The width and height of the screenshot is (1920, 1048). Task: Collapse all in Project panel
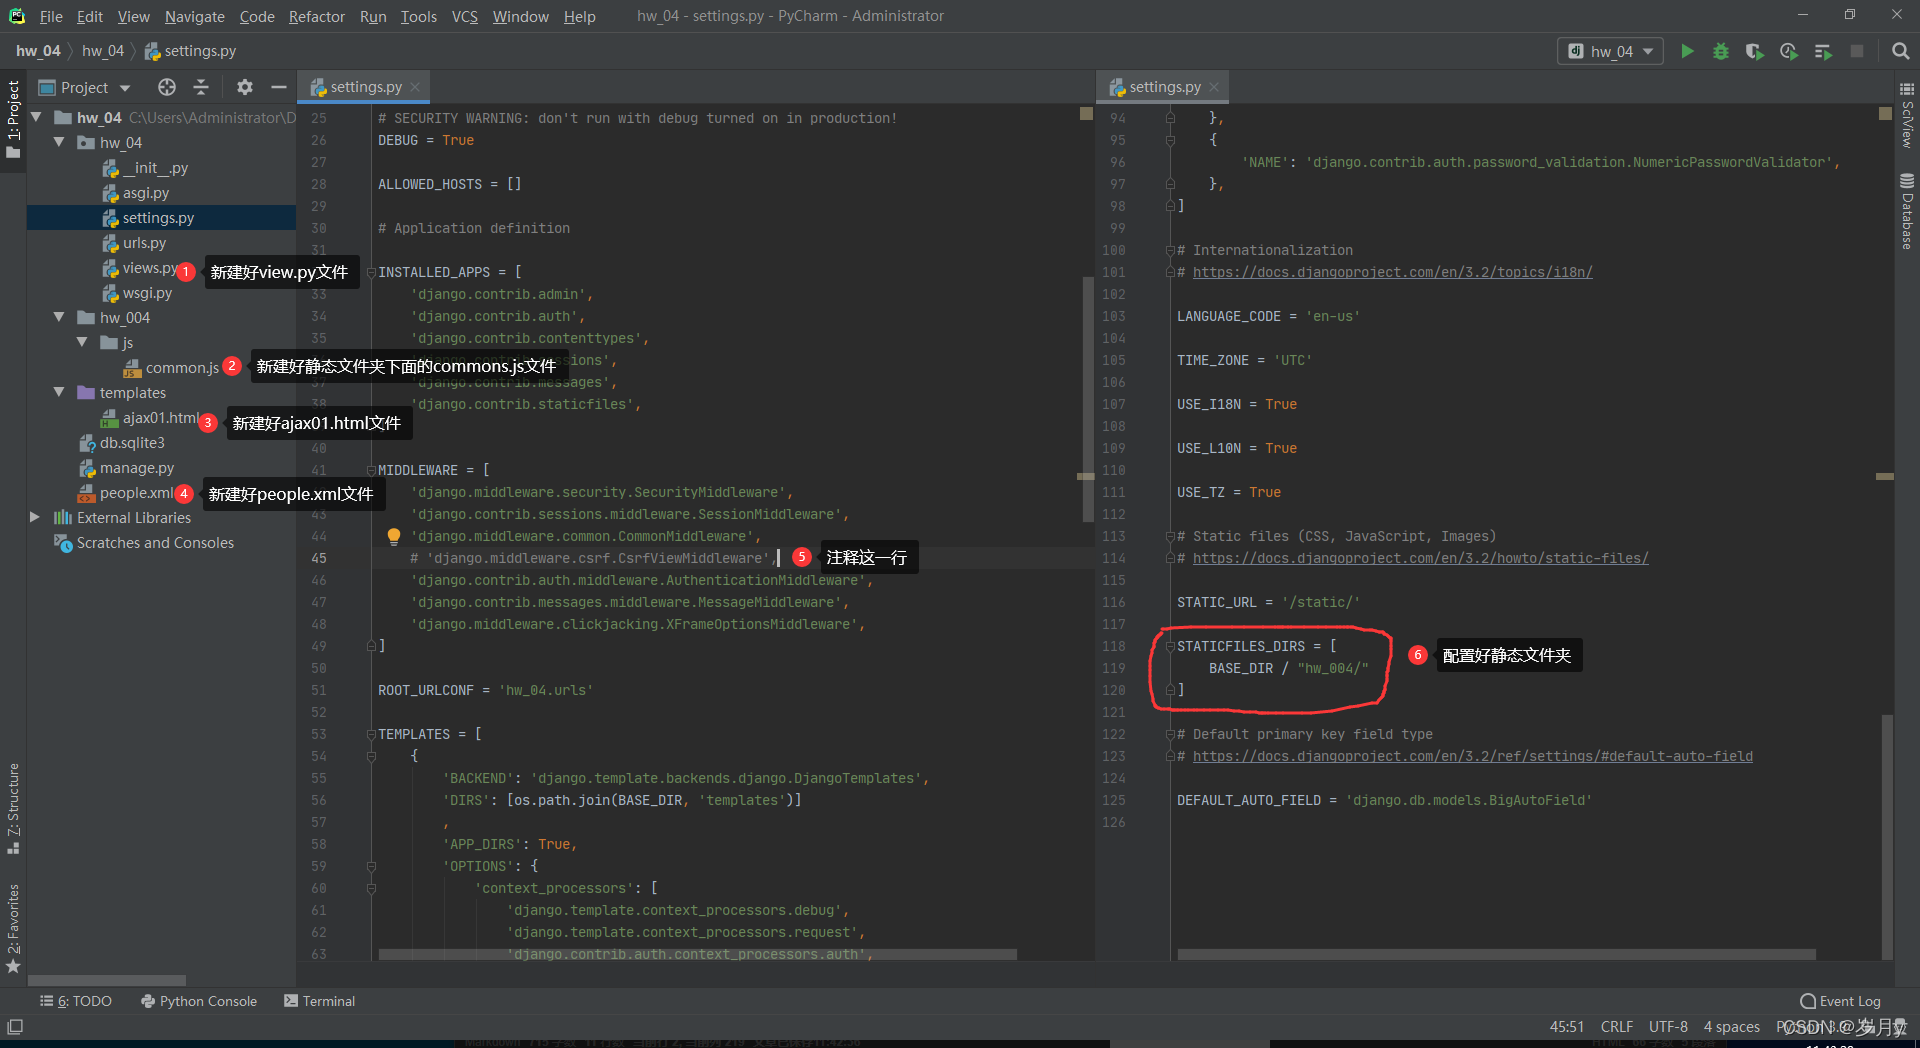tap(201, 87)
